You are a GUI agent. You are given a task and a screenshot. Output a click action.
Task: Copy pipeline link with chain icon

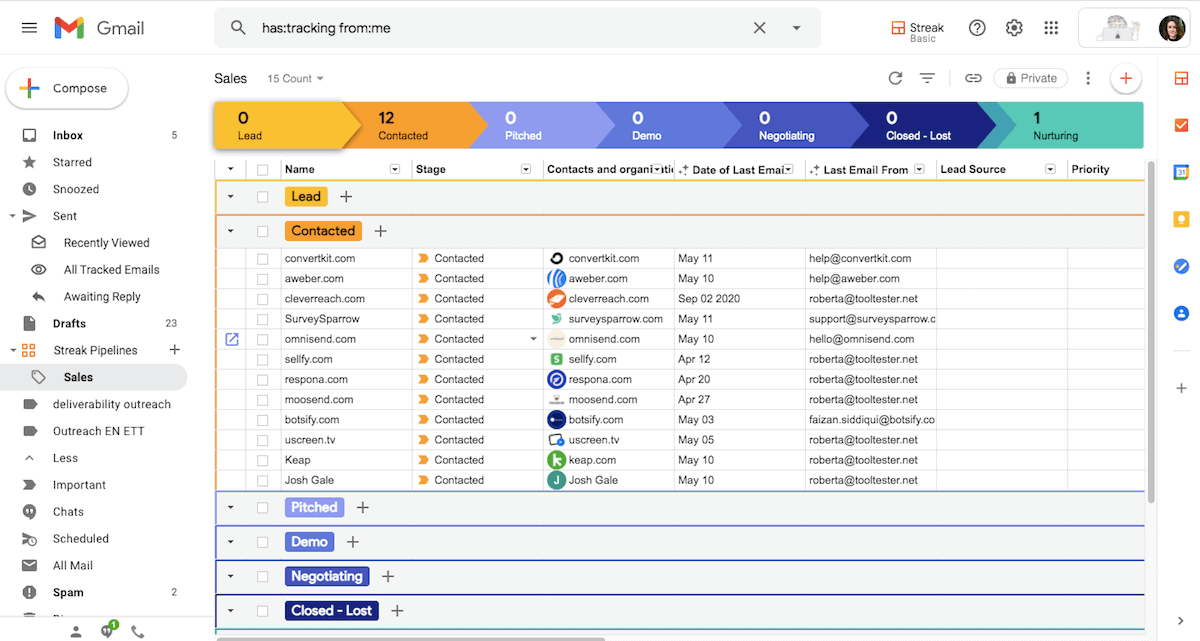click(973, 78)
